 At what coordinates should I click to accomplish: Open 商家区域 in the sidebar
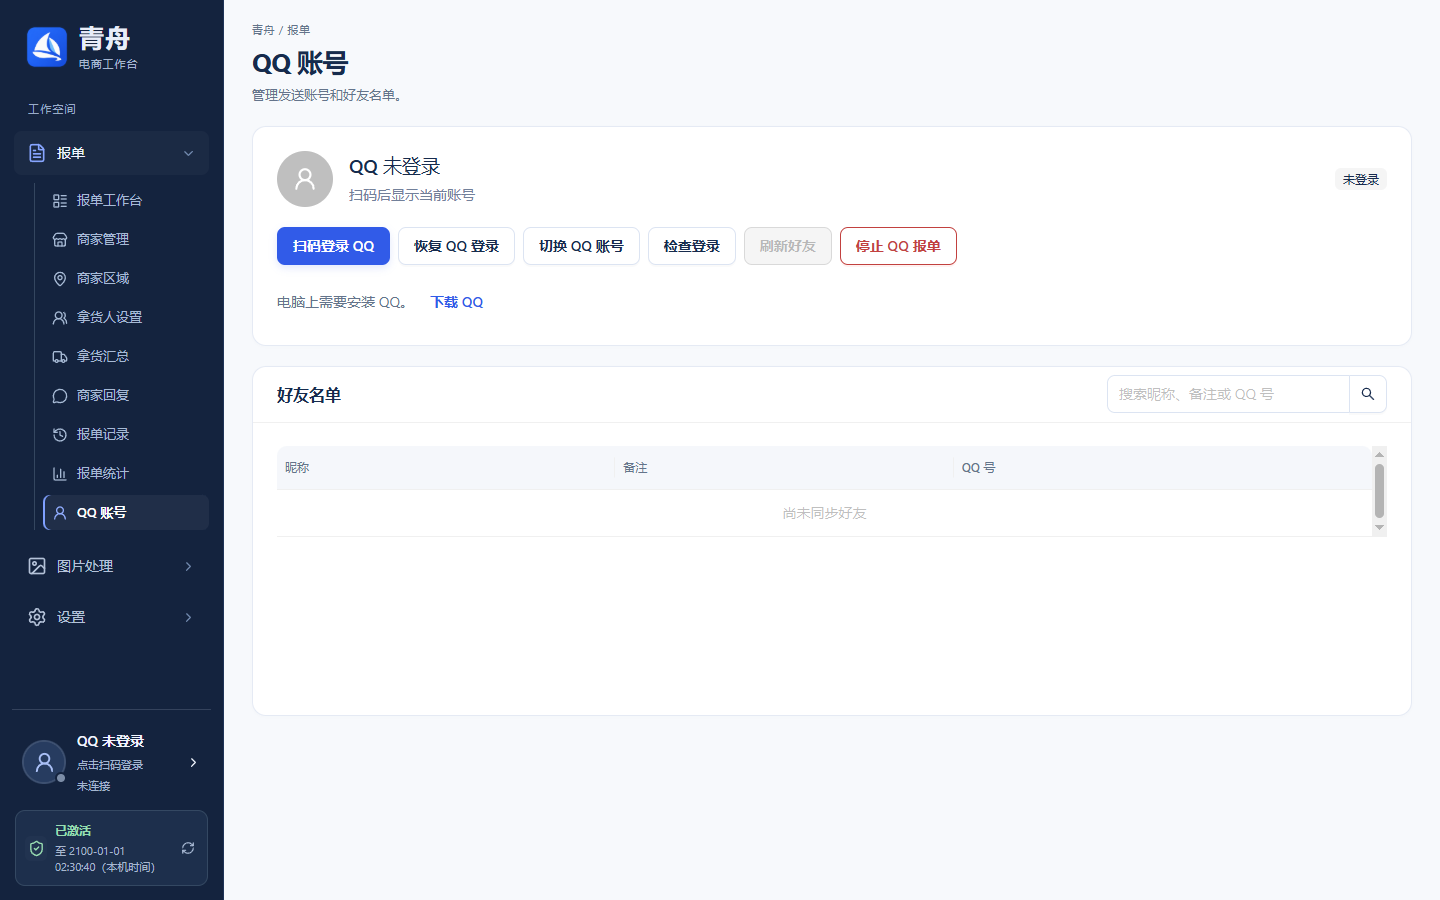[126, 278]
